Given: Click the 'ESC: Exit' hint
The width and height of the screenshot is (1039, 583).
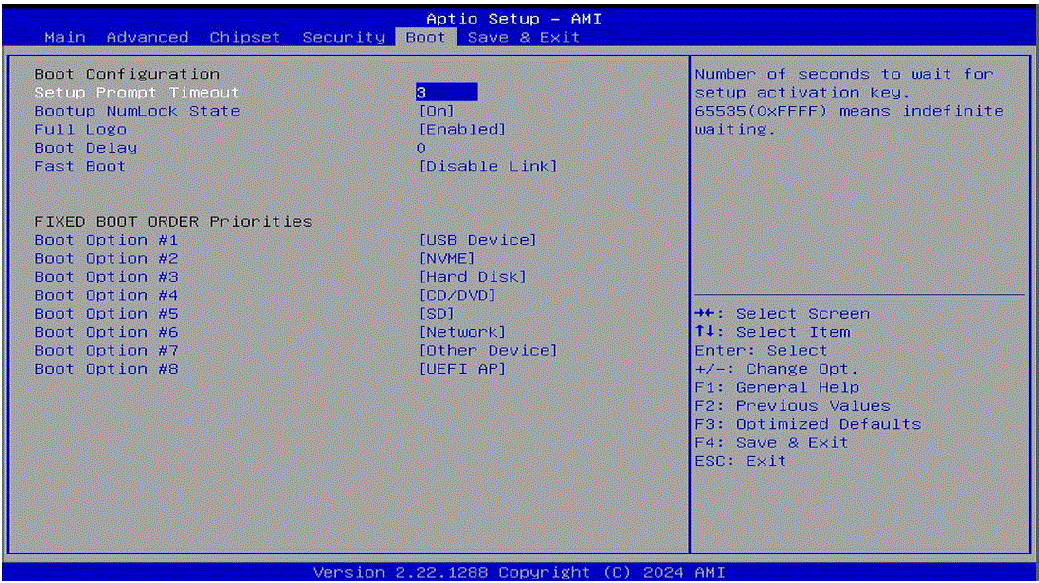Looking at the screenshot, I should point(740,461).
